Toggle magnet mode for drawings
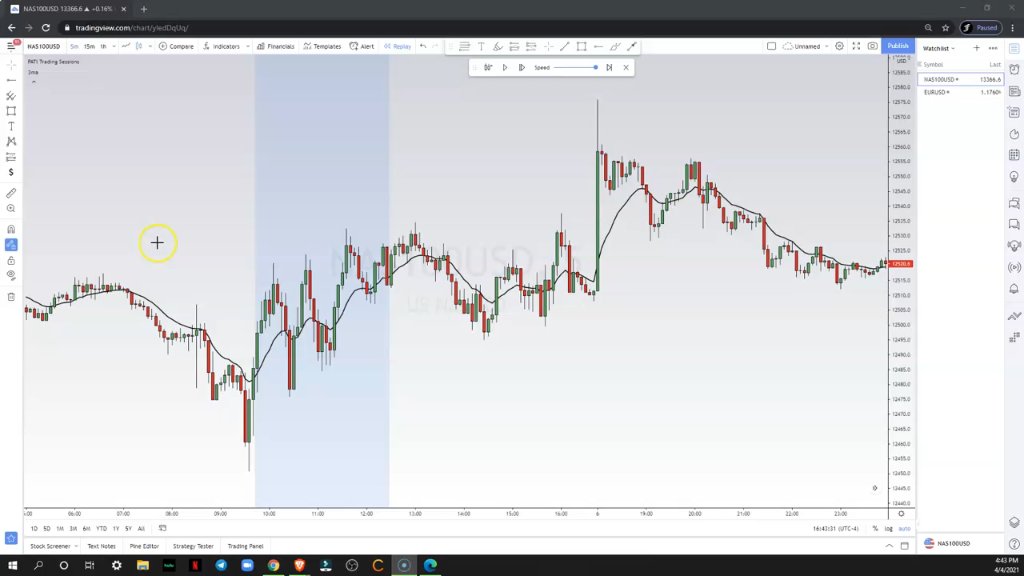 point(11,229)
